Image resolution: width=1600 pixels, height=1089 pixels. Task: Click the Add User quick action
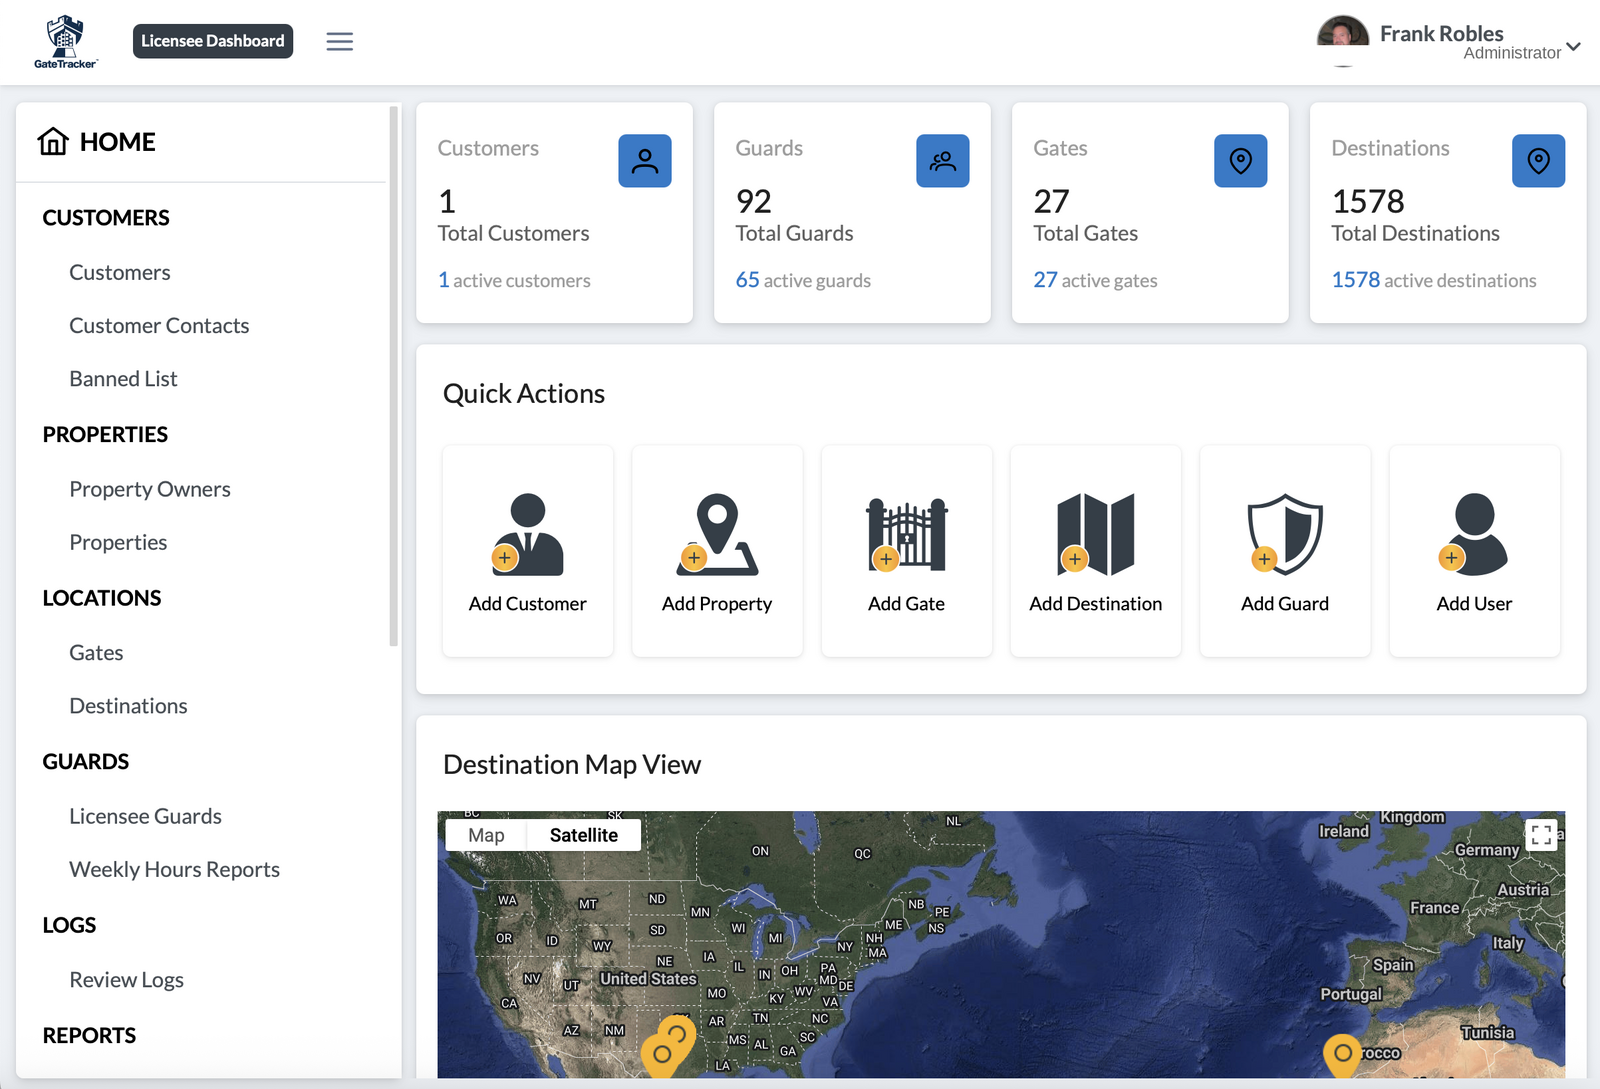[x=1475, y=551]
